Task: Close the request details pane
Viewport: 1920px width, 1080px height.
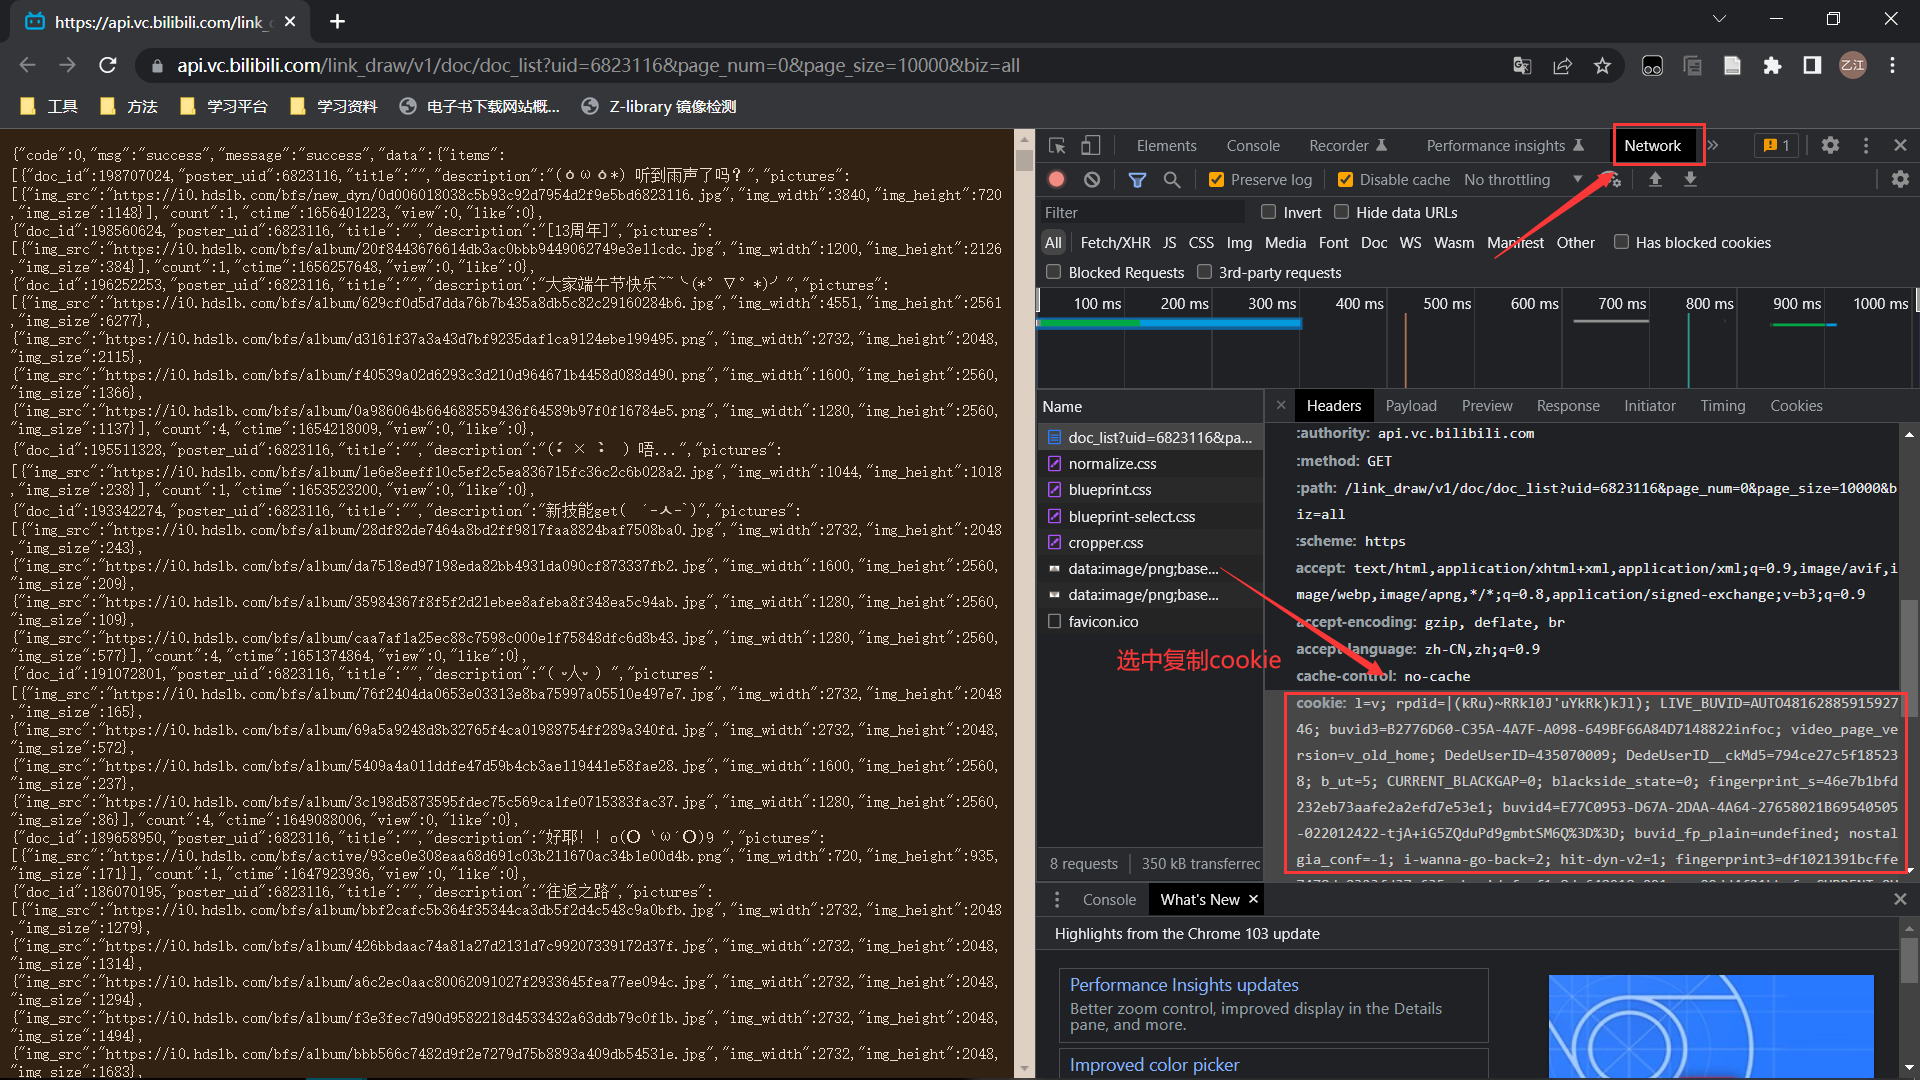Action: point(1281,406)
